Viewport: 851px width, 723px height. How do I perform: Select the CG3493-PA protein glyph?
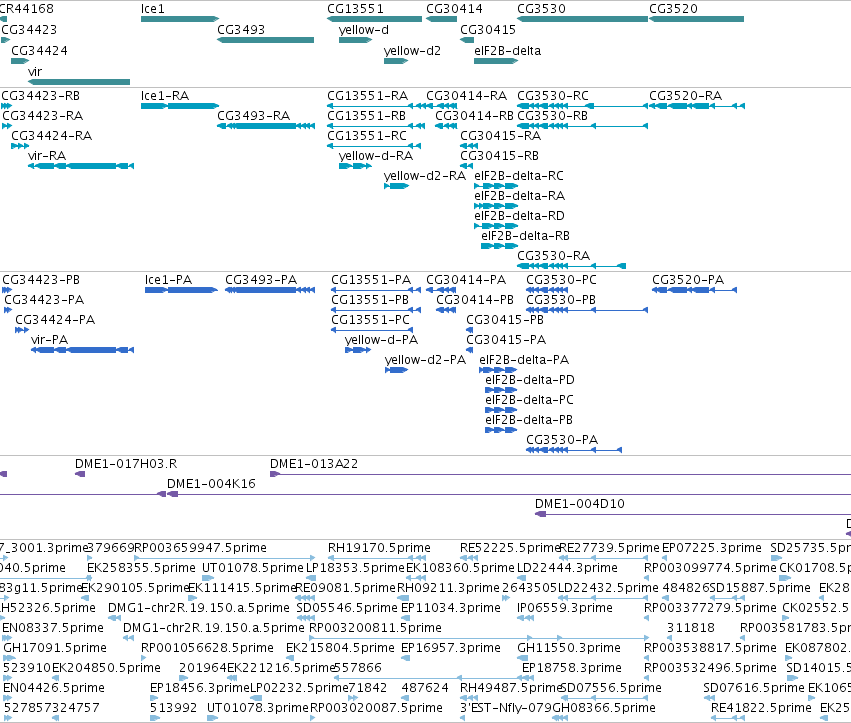[270, 290]
